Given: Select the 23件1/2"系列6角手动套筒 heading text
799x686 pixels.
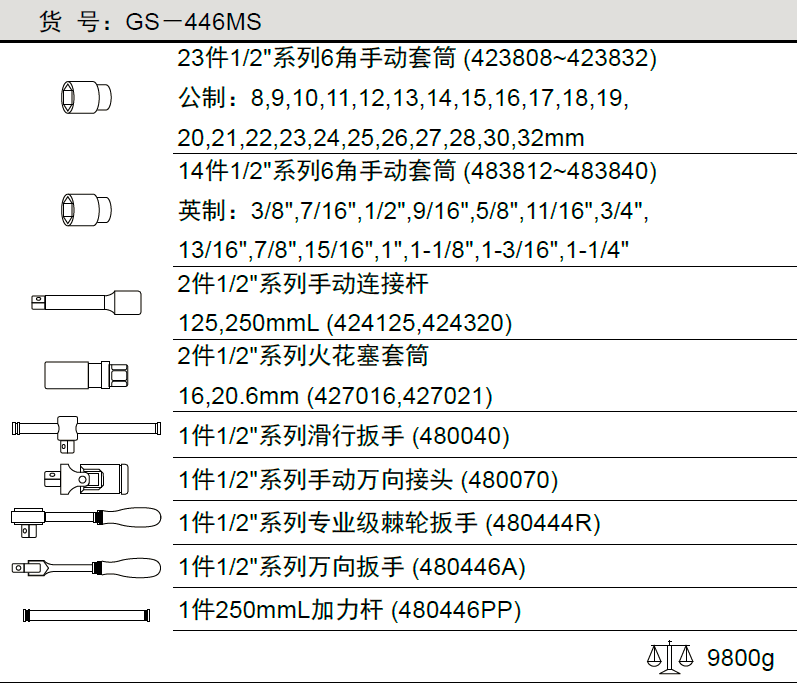Looking at the screenshot, I should point(417,59).
